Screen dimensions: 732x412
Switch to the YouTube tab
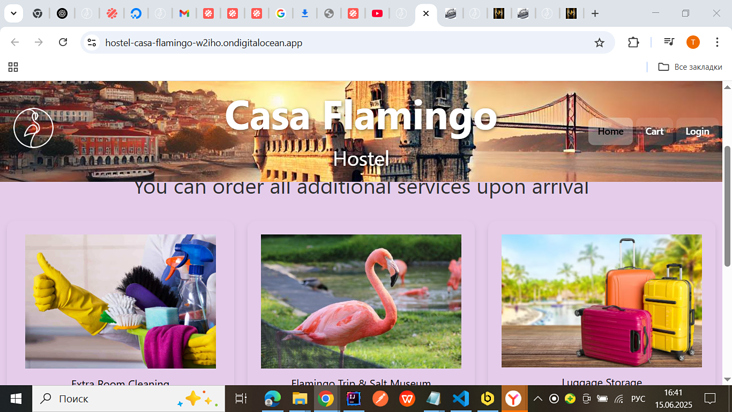(x=377, y=14)
